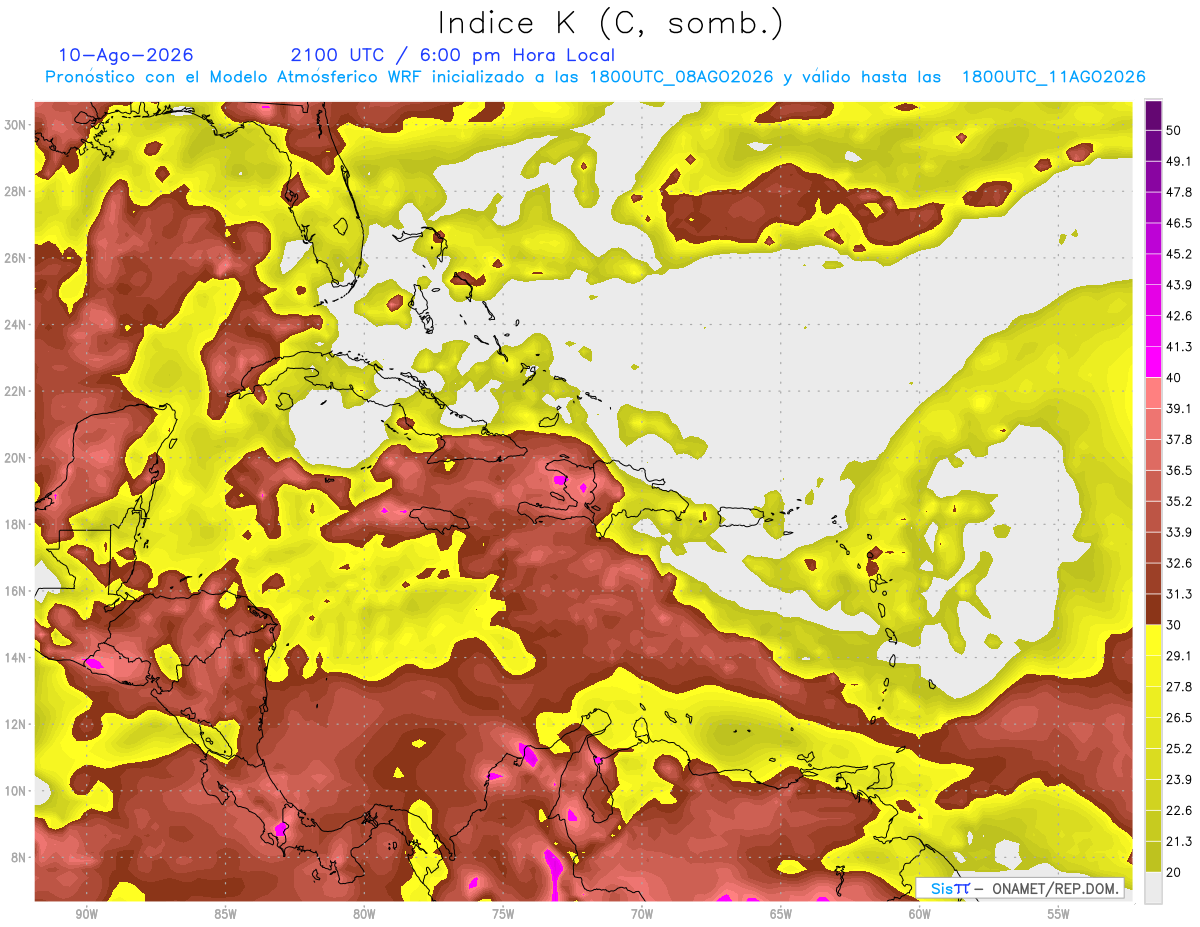Click the 55W longitude axis label
Viewport: 1200px width, 927px height.
[1058, 914]
